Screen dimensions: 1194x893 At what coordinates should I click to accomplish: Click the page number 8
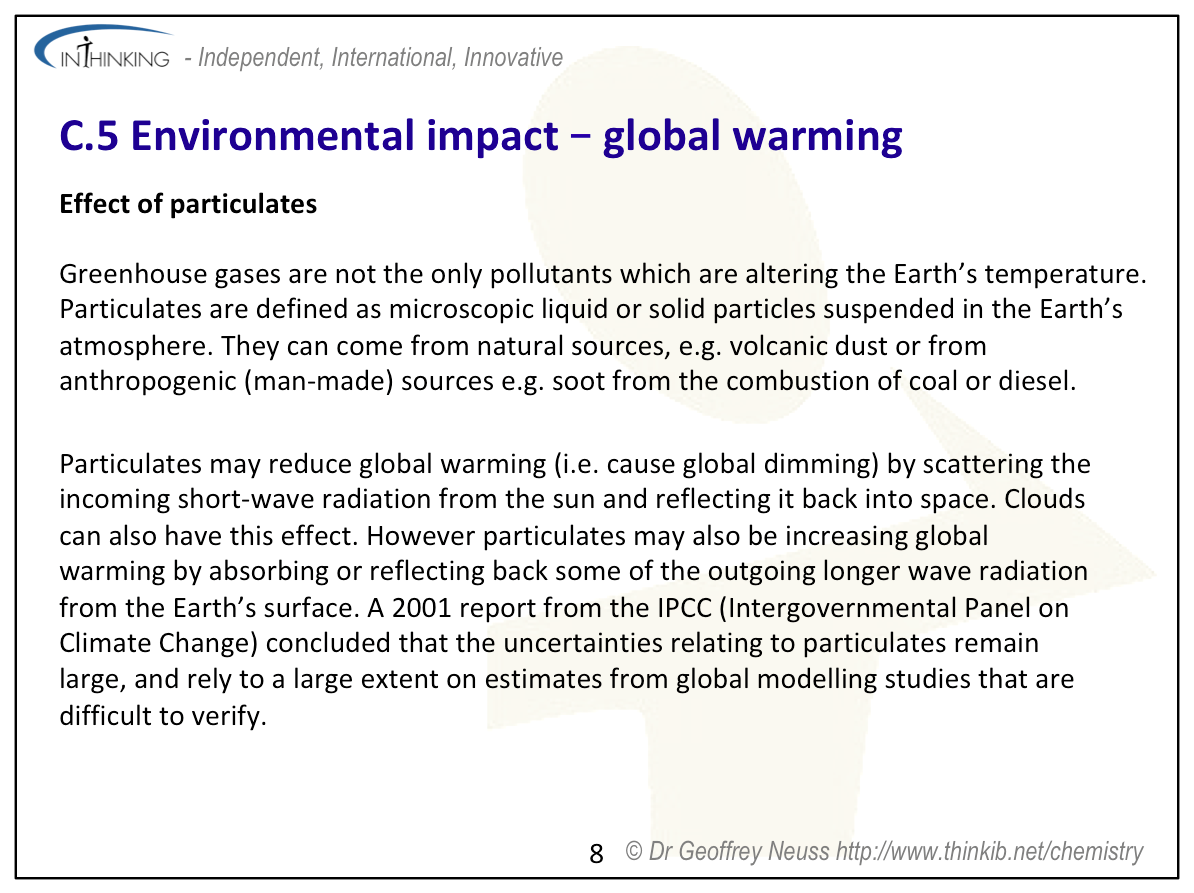coord(597,853)
